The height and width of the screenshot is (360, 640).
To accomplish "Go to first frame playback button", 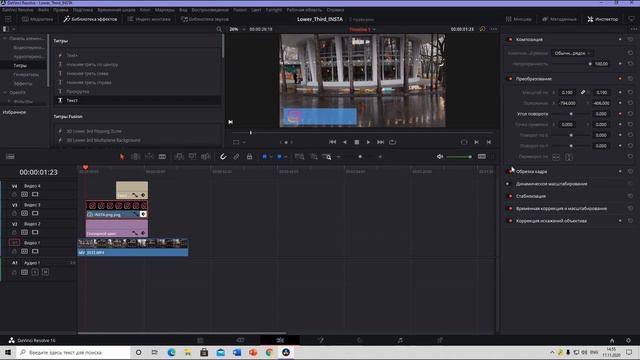I will pos(332,142).
